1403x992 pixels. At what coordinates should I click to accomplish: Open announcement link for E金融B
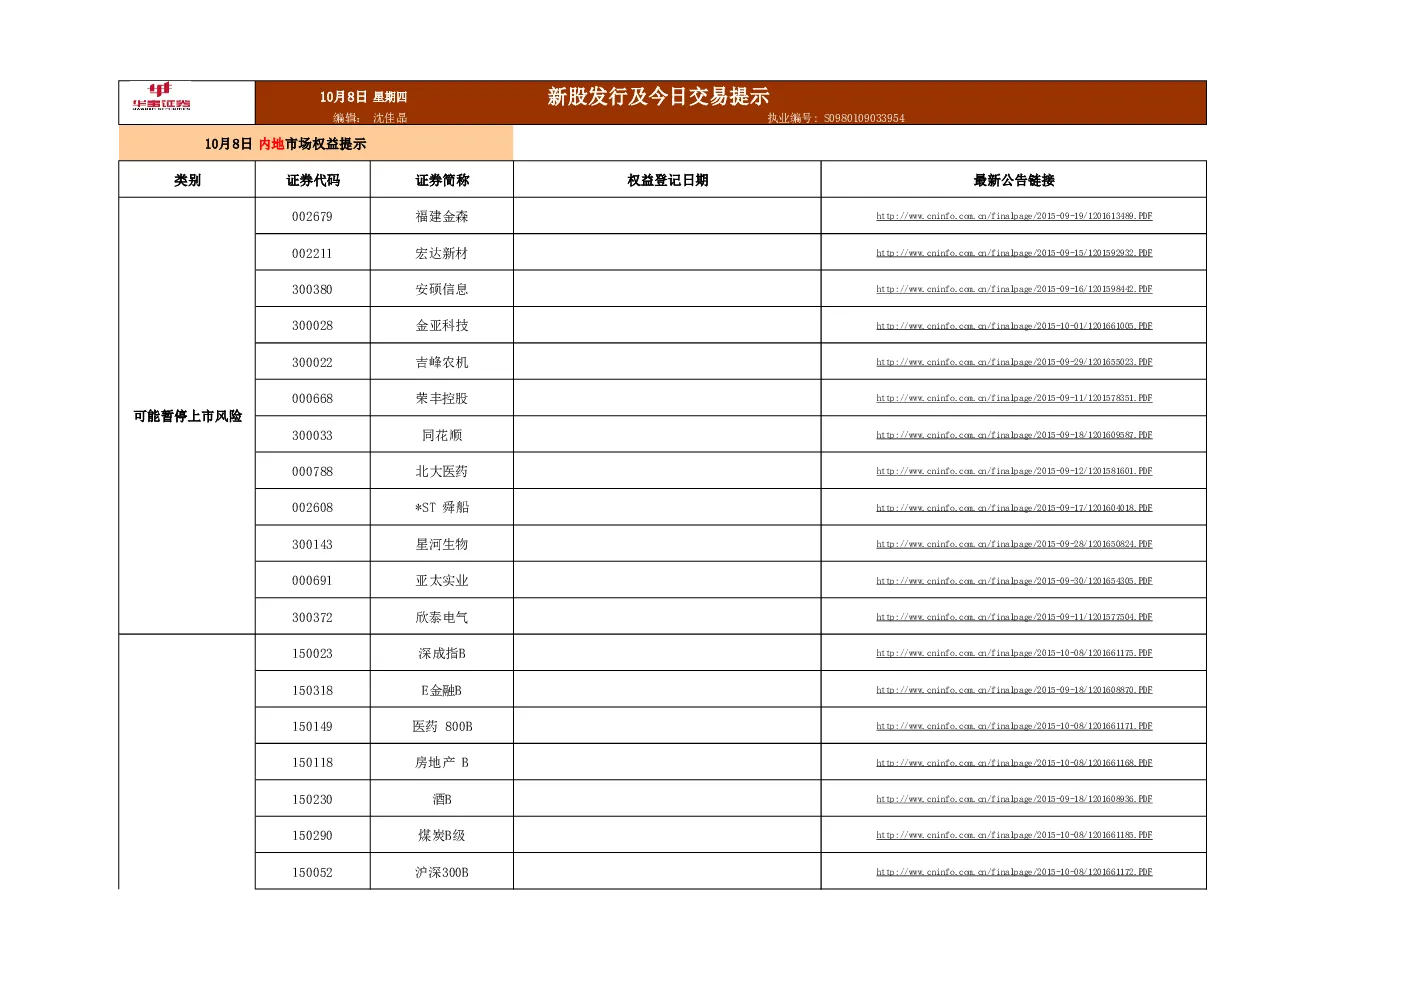click(x=1014, y=690)
